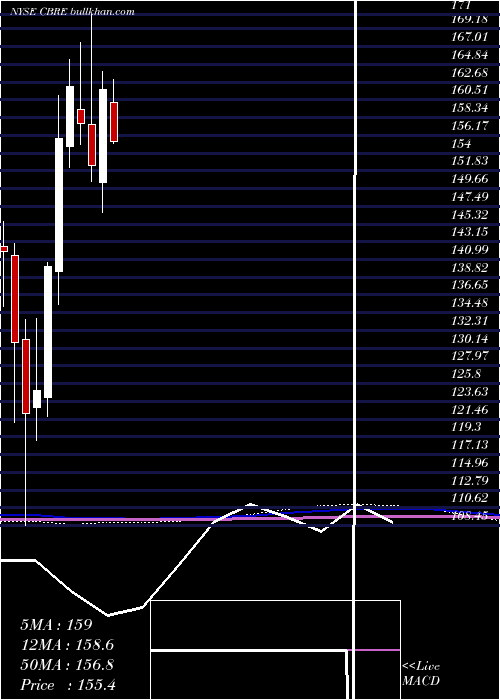Click the 125.8 price axis label

467,374
